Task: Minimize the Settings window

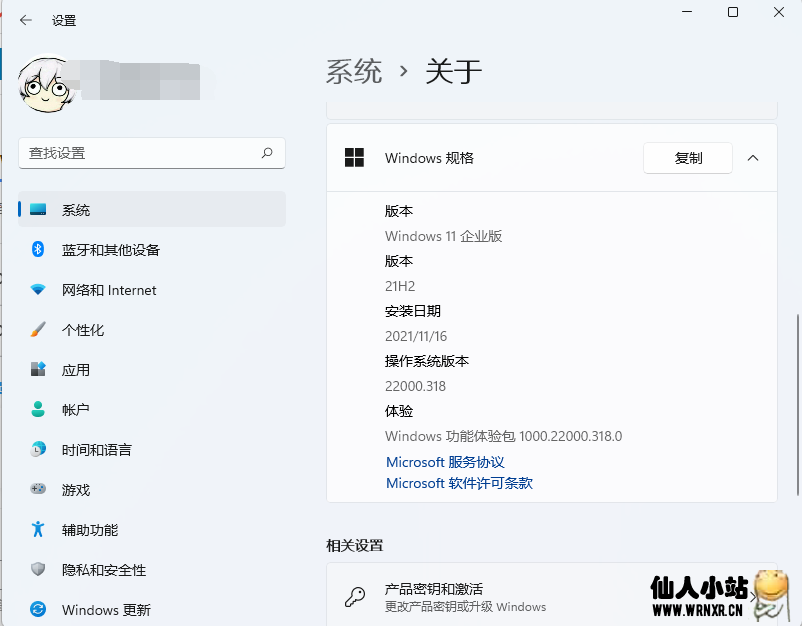Action: 687,12
